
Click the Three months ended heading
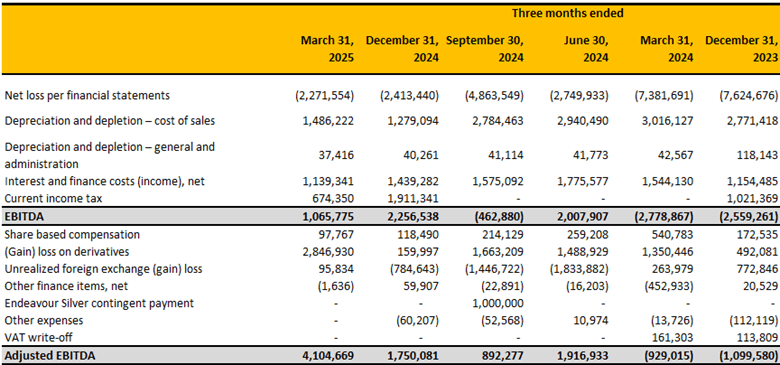[x=568, y=13]
